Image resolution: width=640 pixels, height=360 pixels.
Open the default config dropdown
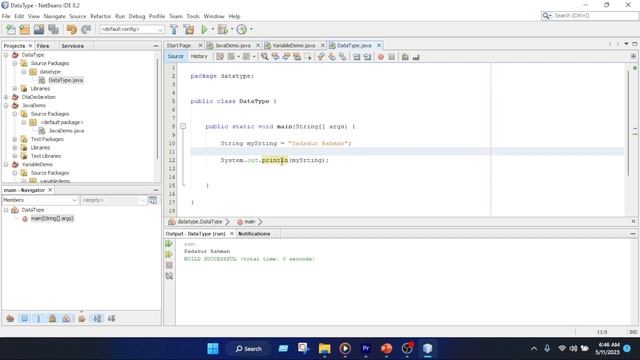tap(132, 29)
